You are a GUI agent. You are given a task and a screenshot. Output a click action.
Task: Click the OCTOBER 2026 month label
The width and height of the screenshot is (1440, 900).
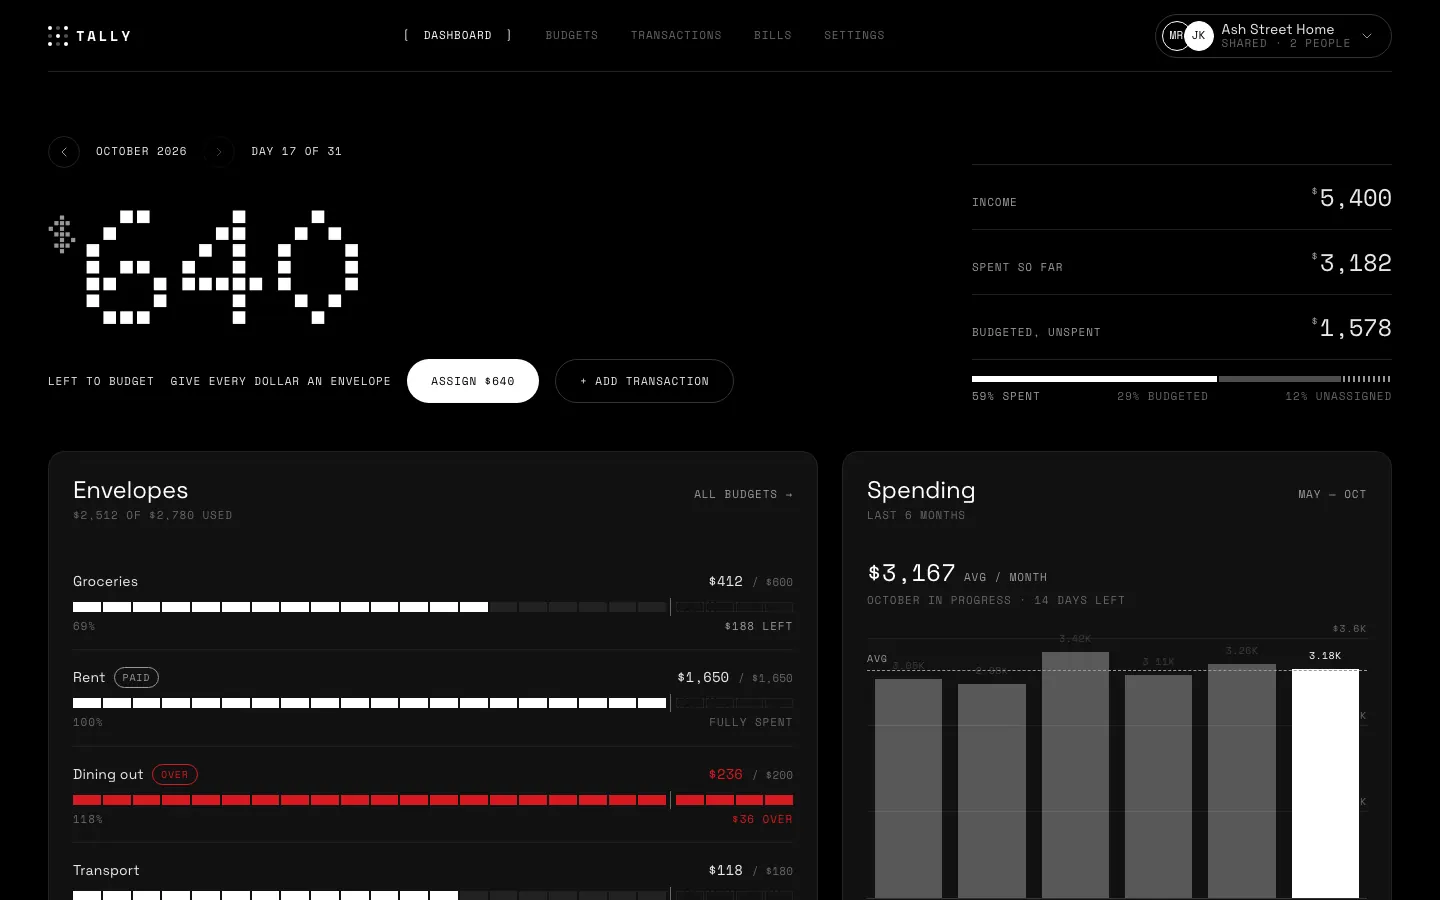(x=141, y=152)
